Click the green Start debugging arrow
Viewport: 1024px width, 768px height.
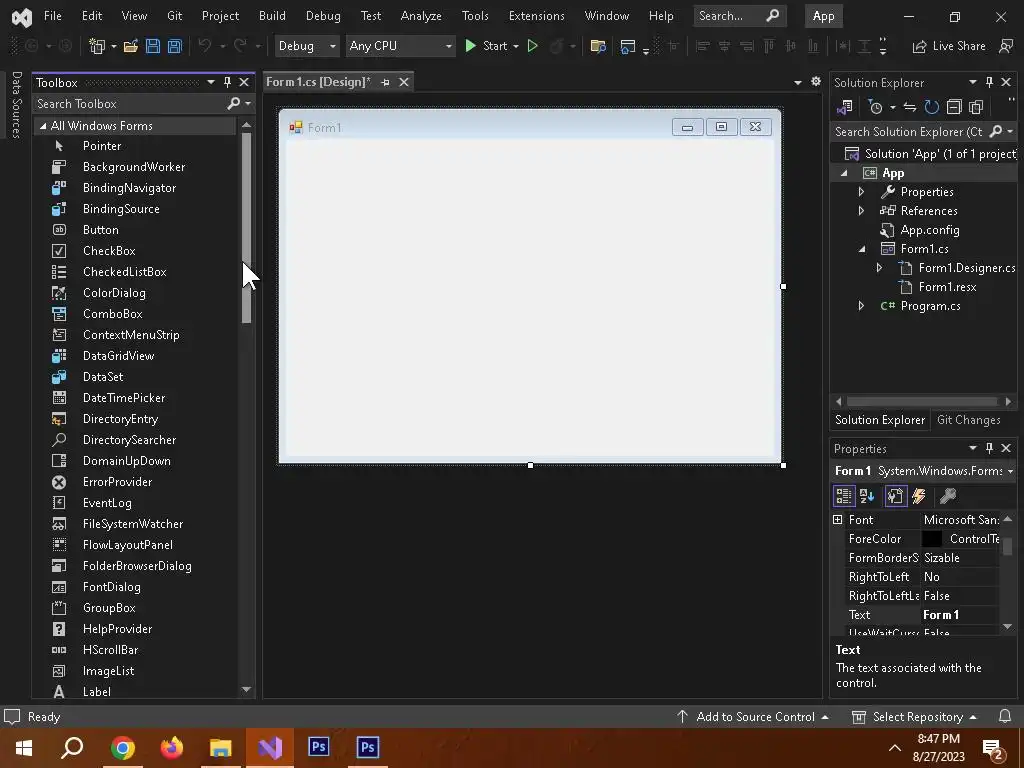tap(470, 46)
